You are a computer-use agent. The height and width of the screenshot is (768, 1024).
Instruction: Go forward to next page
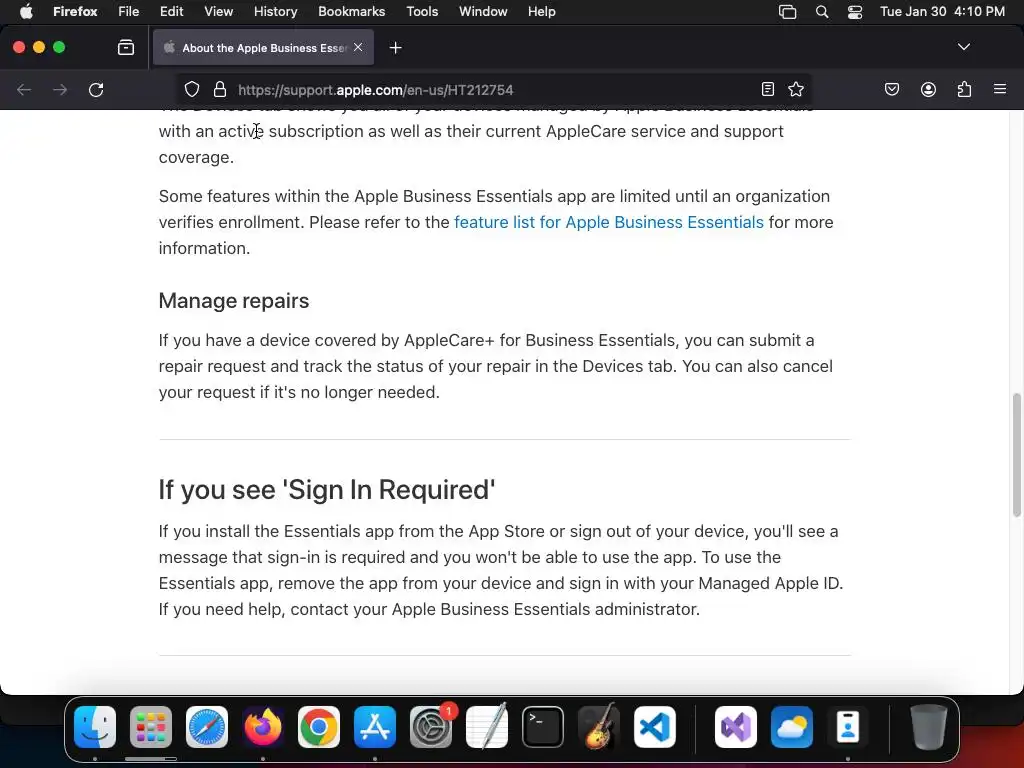(60, 89)
